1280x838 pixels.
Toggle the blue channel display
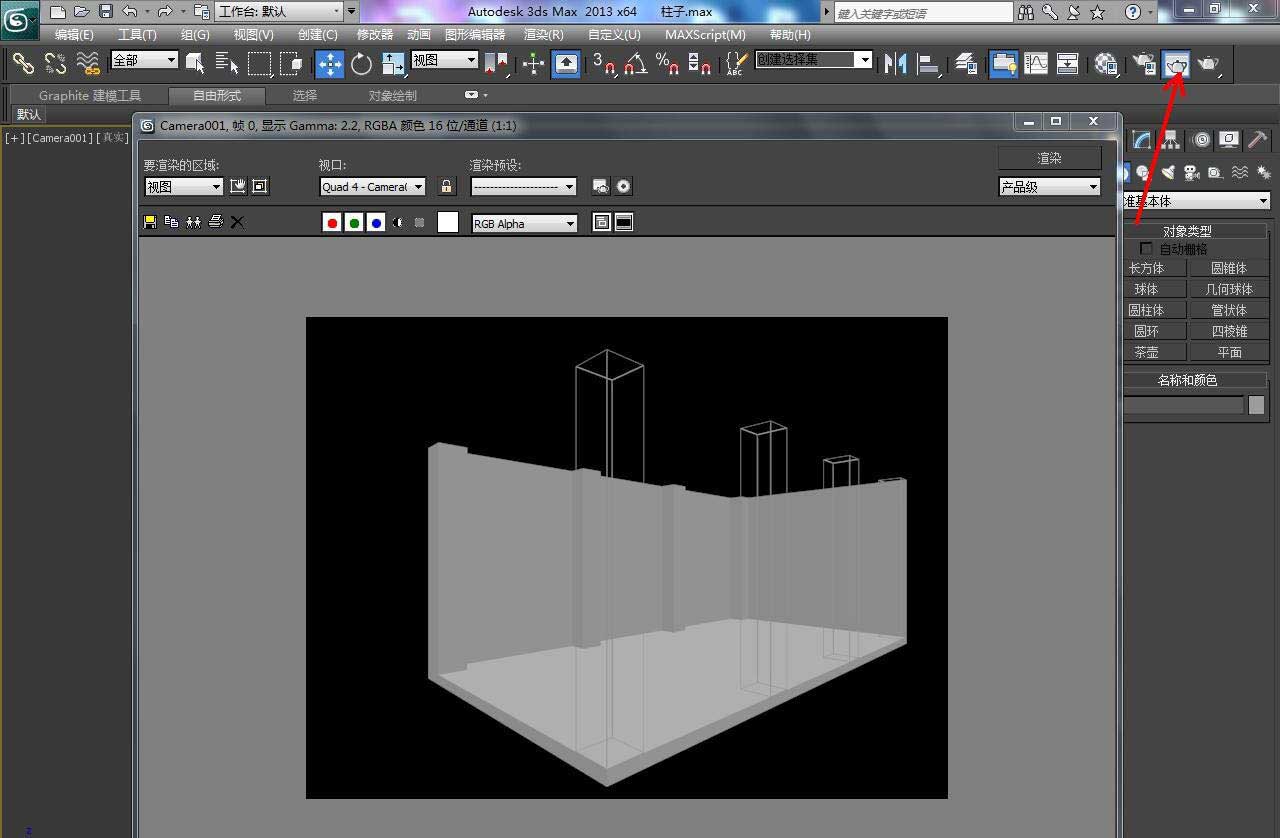click(x=376, y=223)
